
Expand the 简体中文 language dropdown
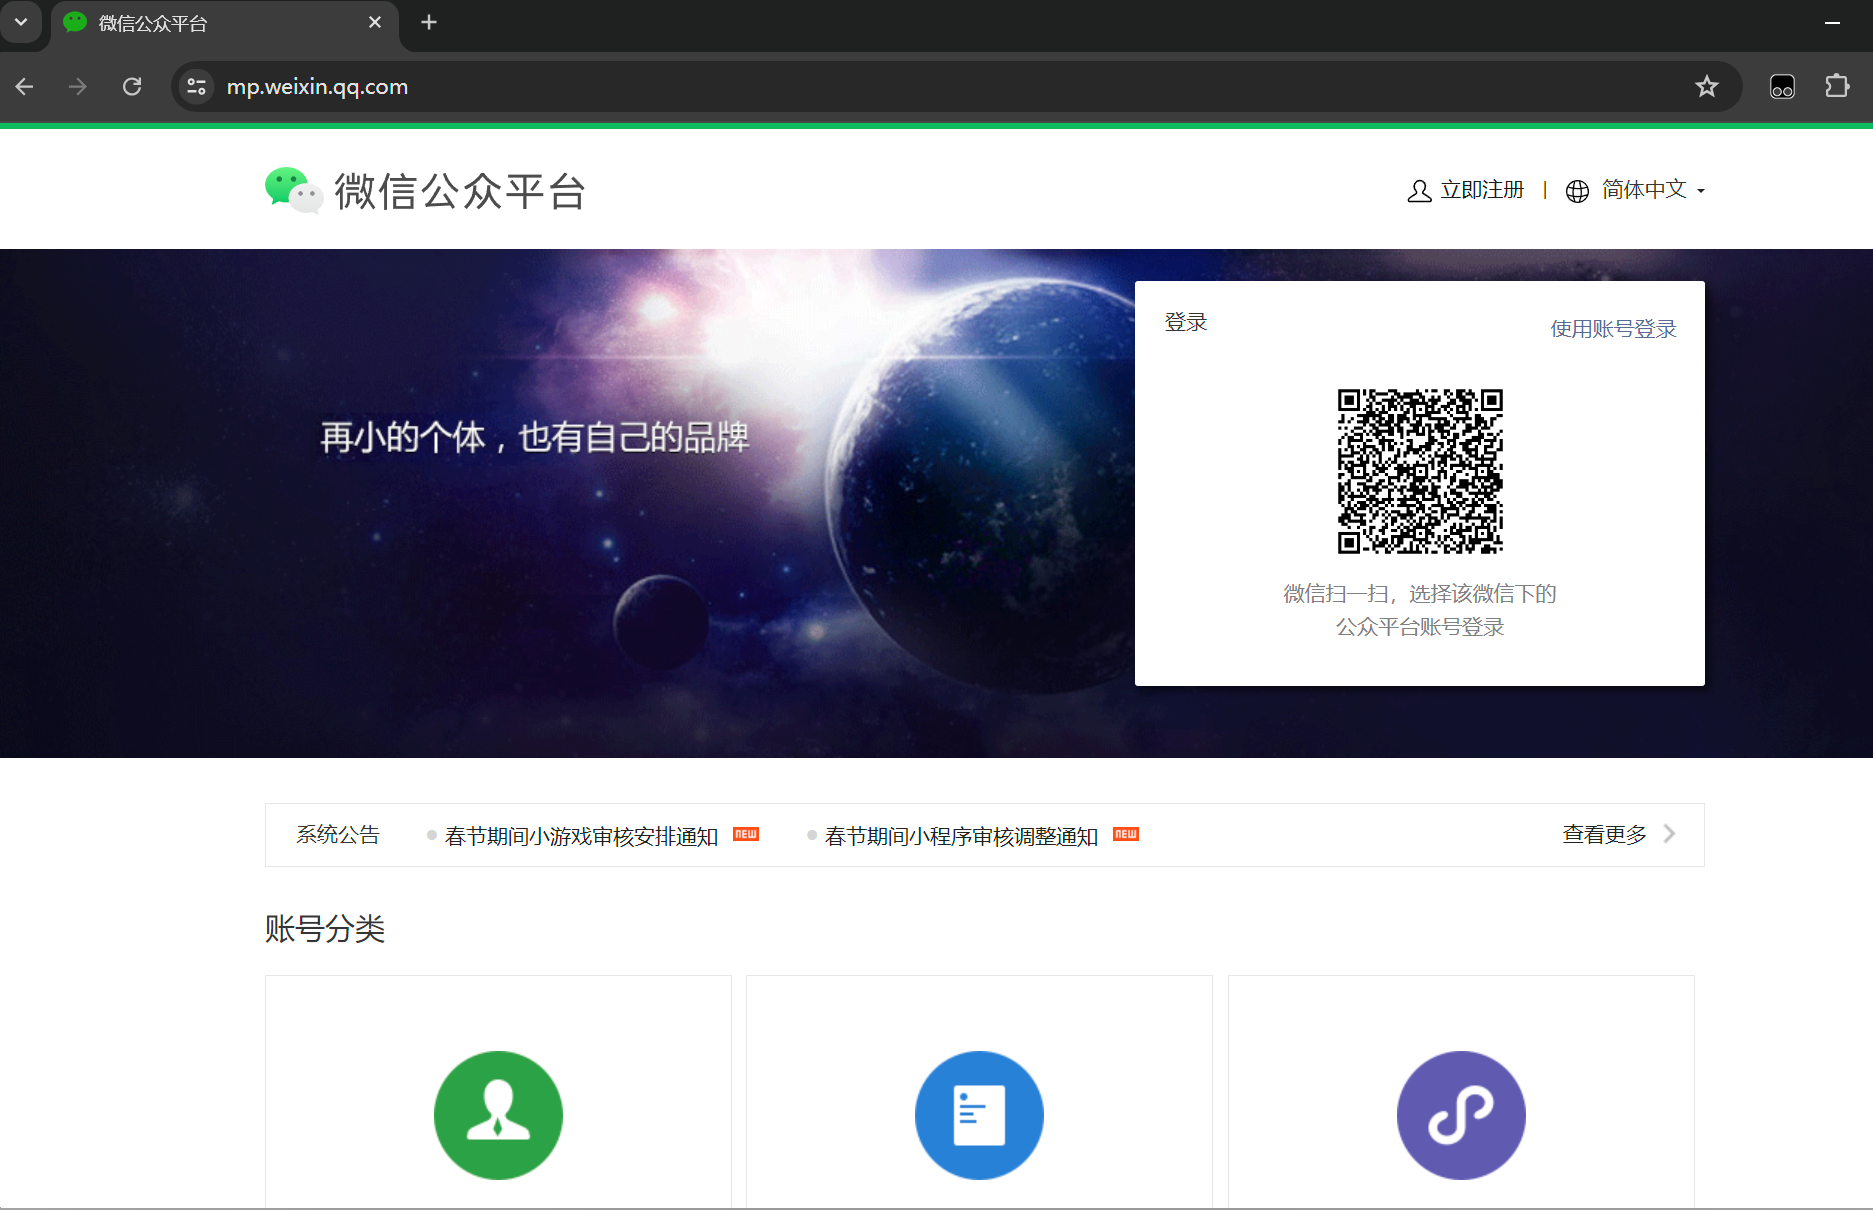(1654, 190)
